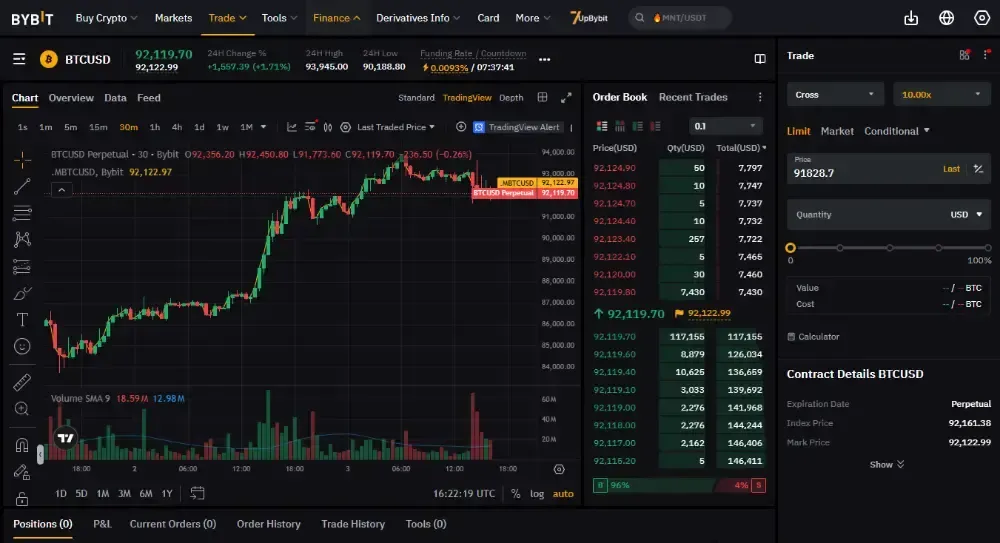The image size is (1000, 543).
Task: Open the horizontal lines Fibonacci tool
Action: click(22, 213)
